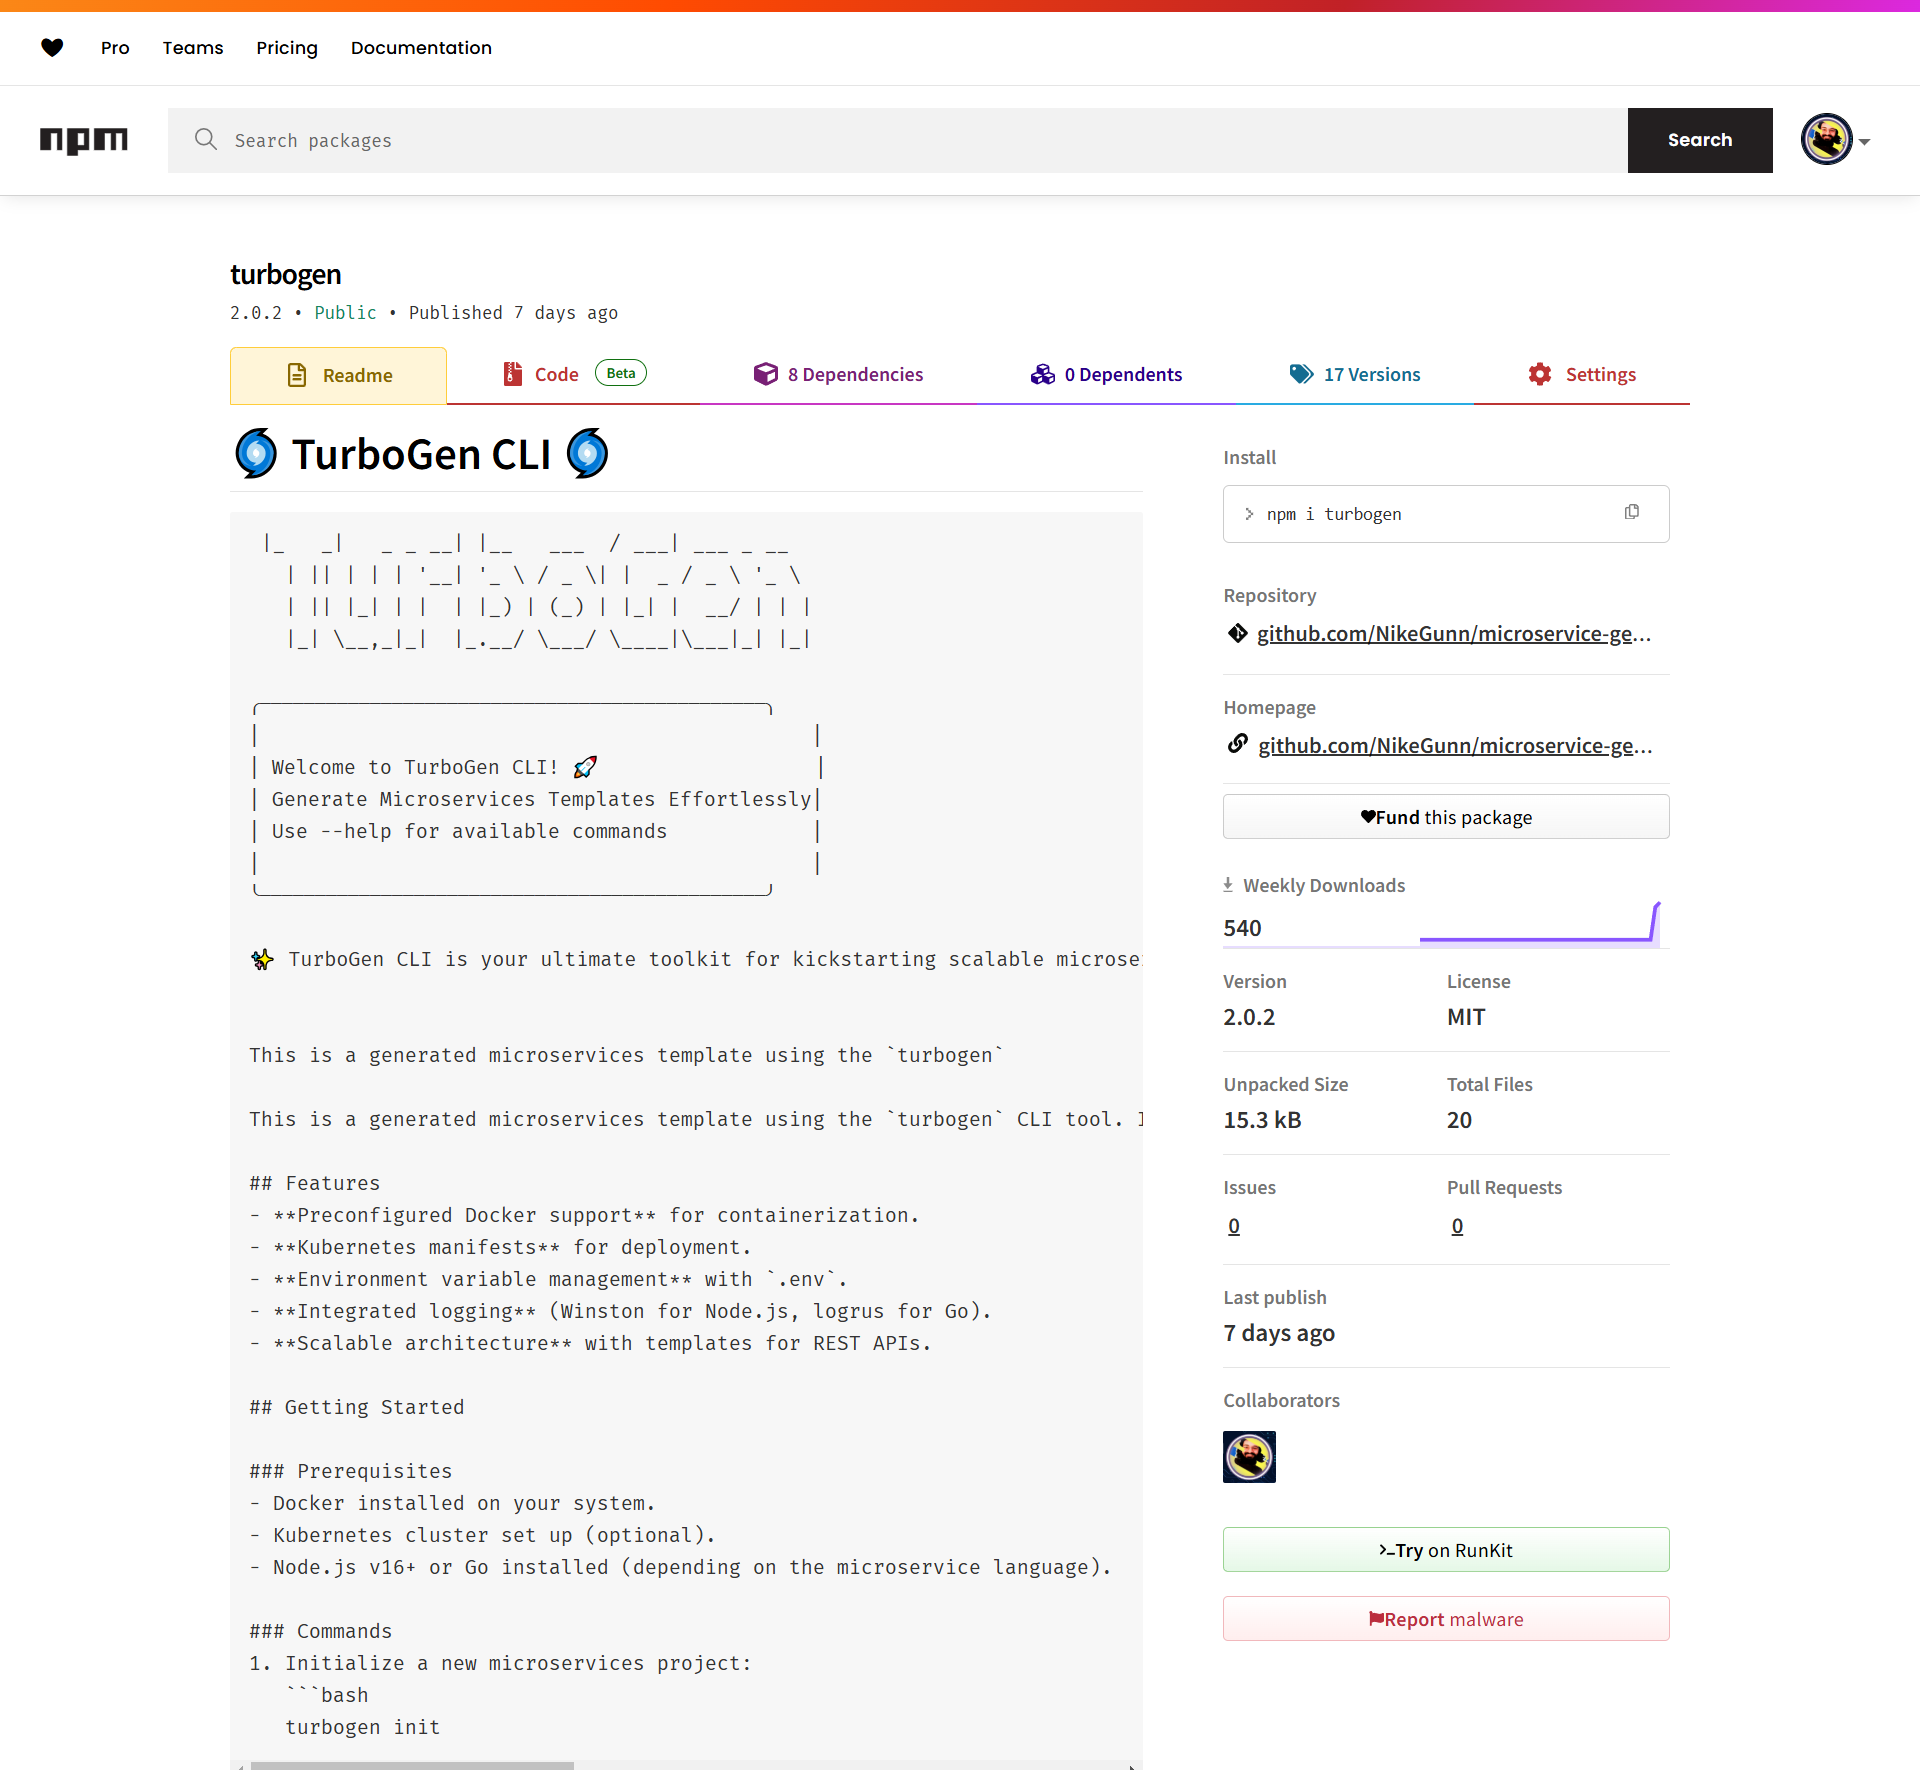Screen dimensions: 1920x1770
Task: Click the heart icon on Fund button
Action: 1367,816
